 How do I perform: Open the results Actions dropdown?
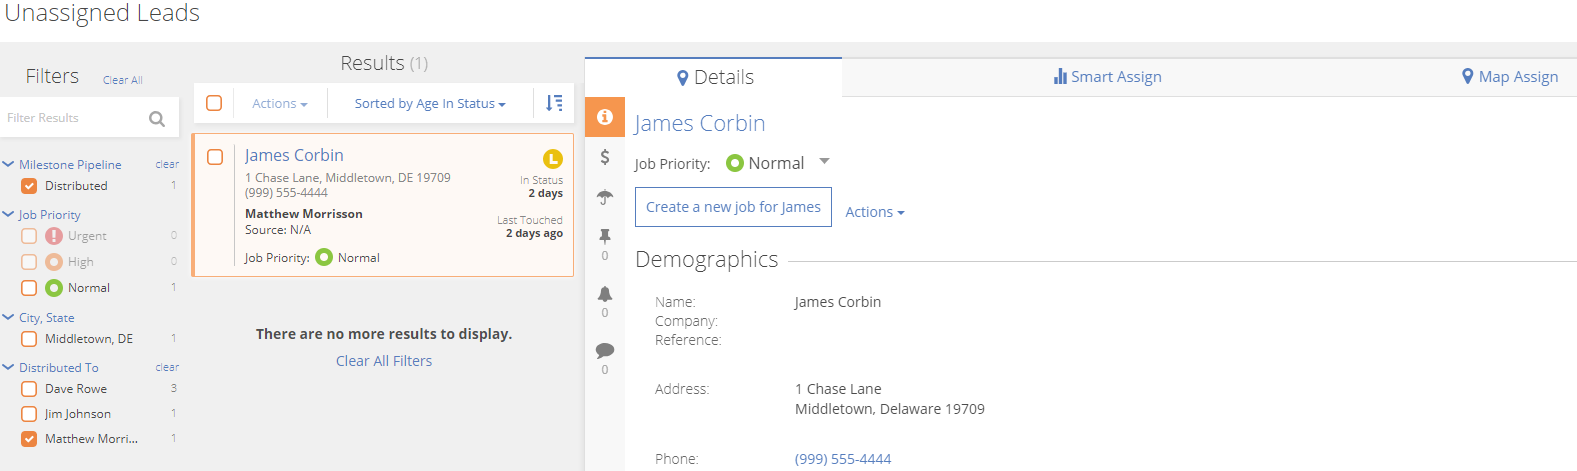280,103
